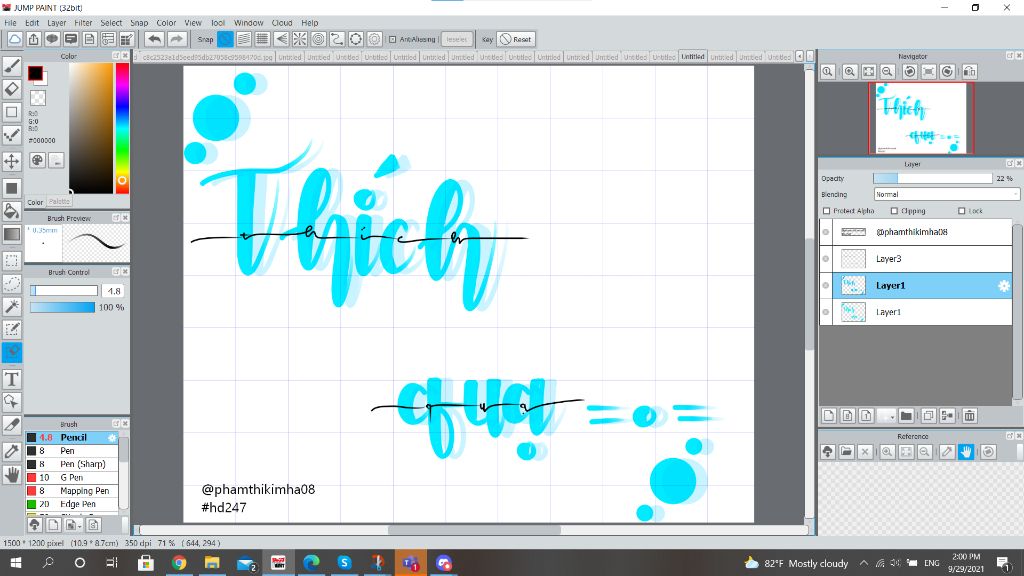Click the Navigator canvas thumbnail
The height and width of the screenshot is (576, 1024).
tap(921, 118)
